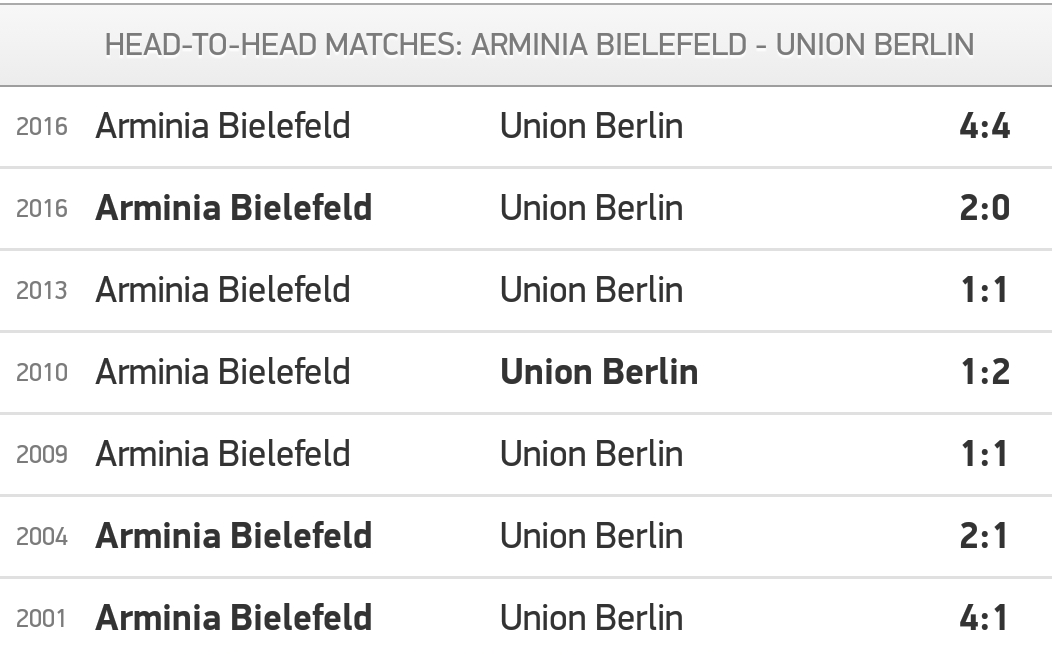1052x655 pixels.
Task: Select Arminia Bielefeld in the 4:4 row
Action: pos(223,126)
